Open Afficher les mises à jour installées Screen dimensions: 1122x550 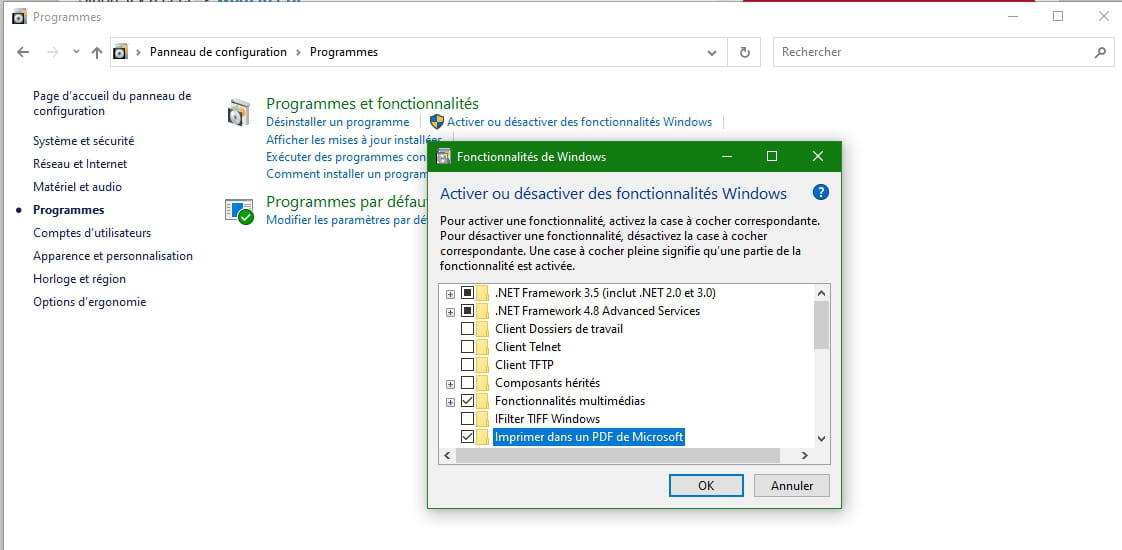click(x=354, y=139)
